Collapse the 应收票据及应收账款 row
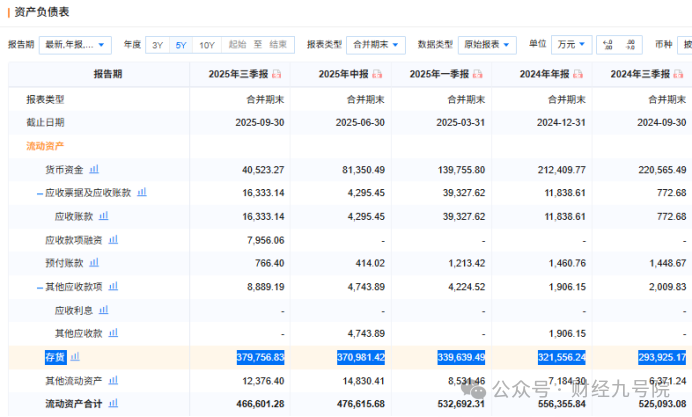 click(40, 193)
